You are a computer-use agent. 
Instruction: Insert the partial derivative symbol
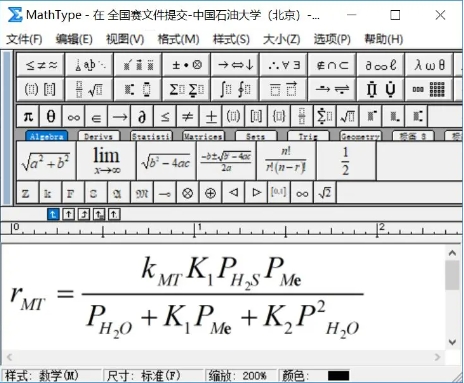point(142,117)
